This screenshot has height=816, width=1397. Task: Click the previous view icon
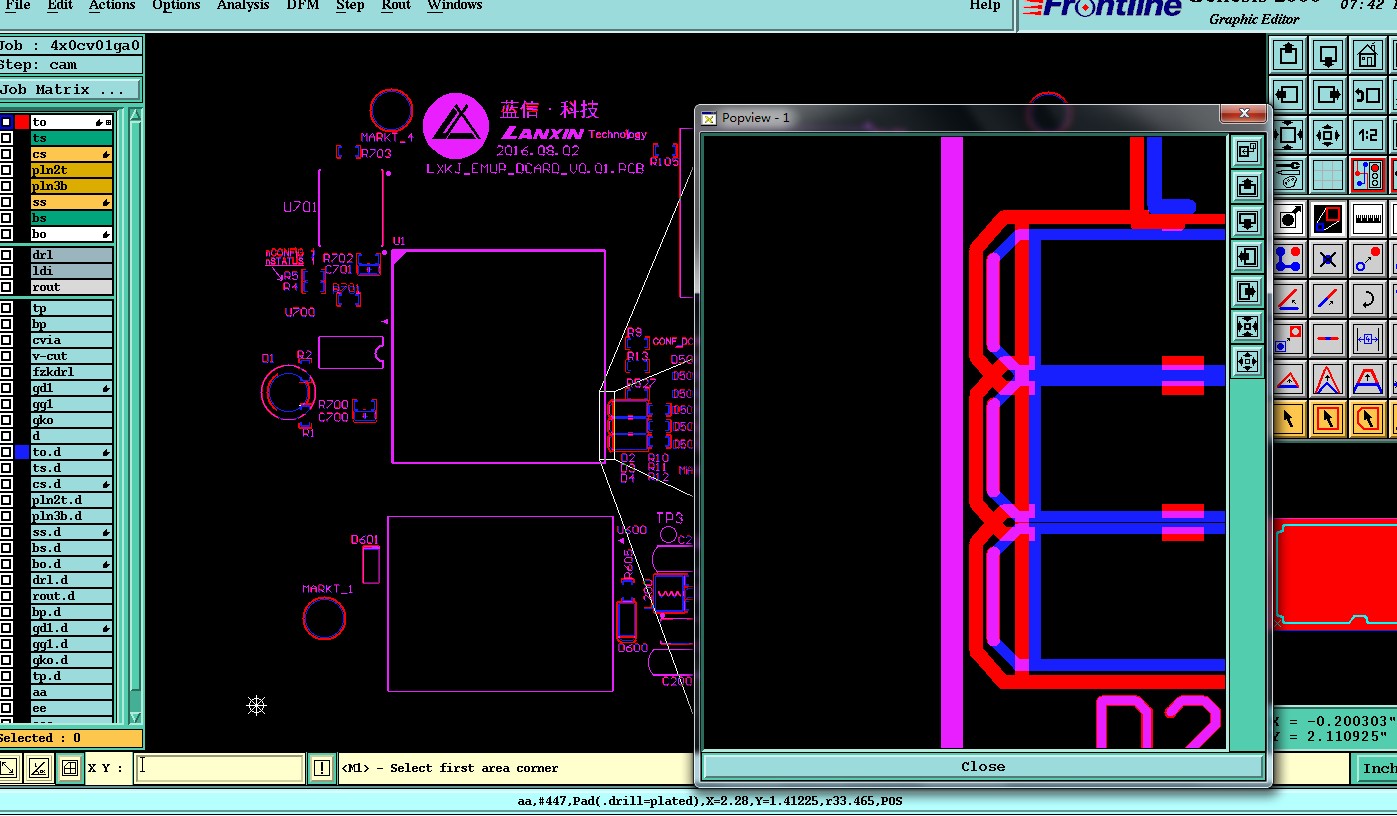[x=1367, y=95]
